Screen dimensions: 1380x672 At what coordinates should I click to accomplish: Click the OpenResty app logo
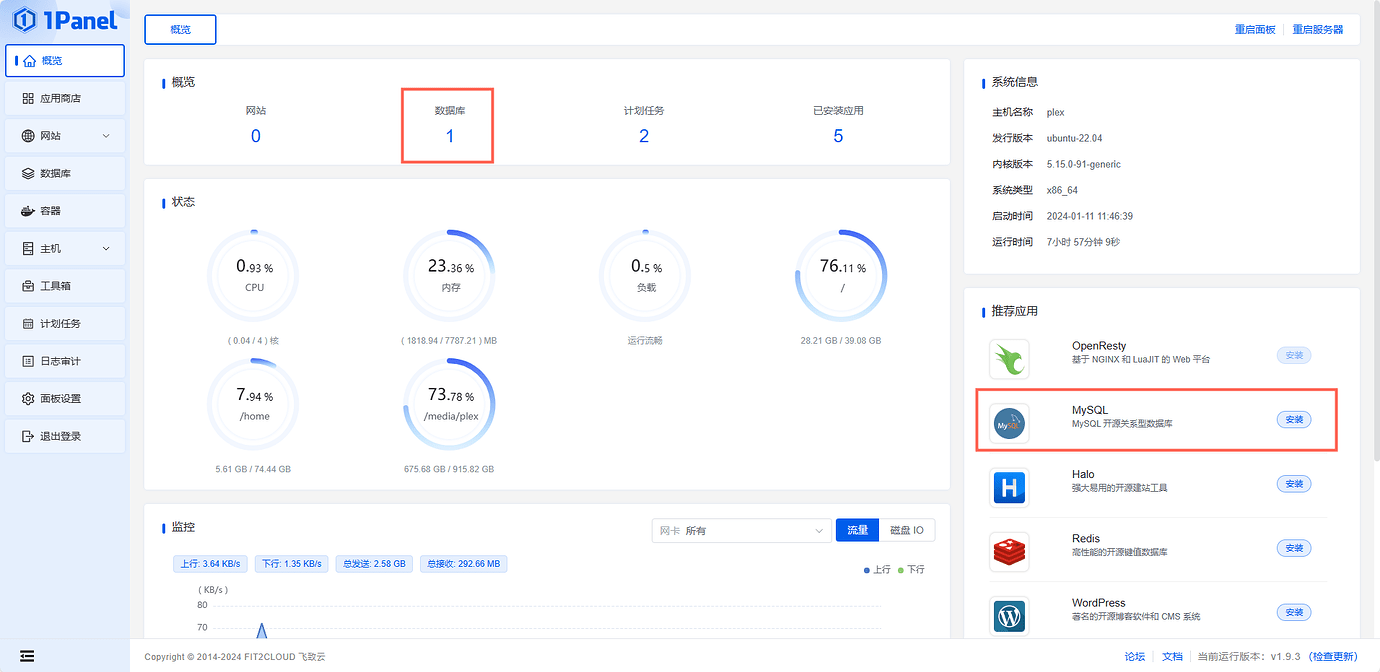(1009, 359)
